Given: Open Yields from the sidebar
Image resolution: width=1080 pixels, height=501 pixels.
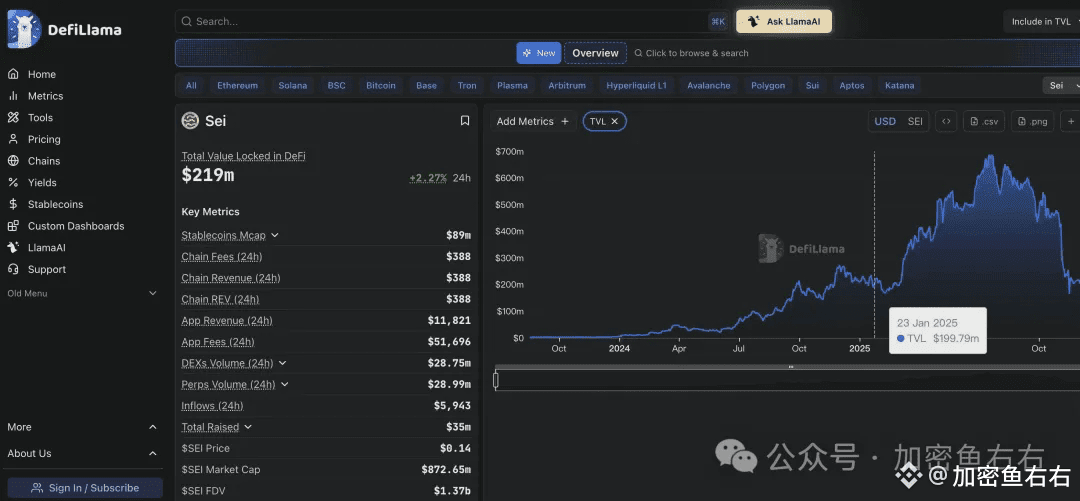Looking at the screenshot, I should pyautogui.click(x=42, y=183).
